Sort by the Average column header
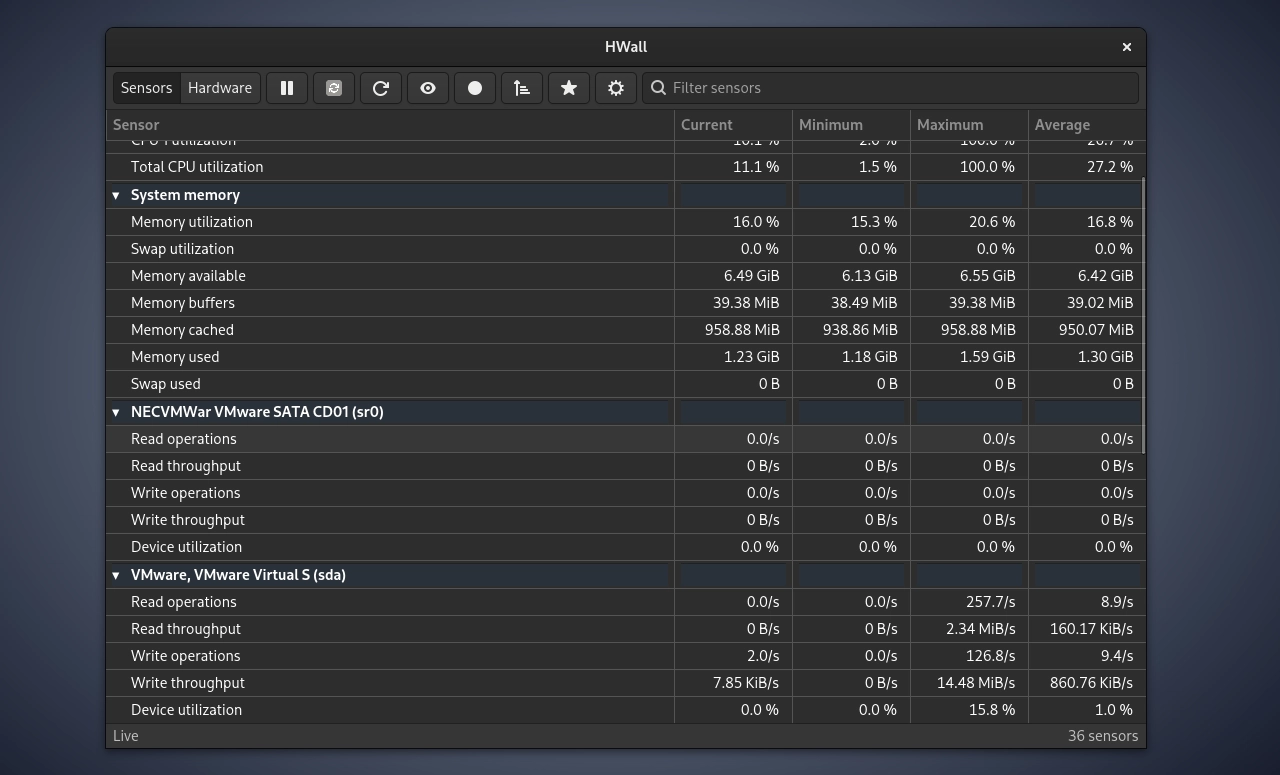The image size is (1280, 775). (1086, 125)
